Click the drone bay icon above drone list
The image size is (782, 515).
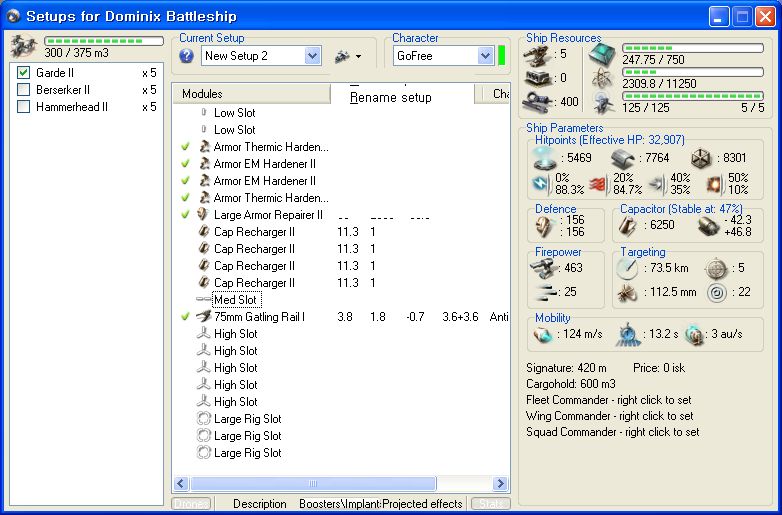pos(24,47)
